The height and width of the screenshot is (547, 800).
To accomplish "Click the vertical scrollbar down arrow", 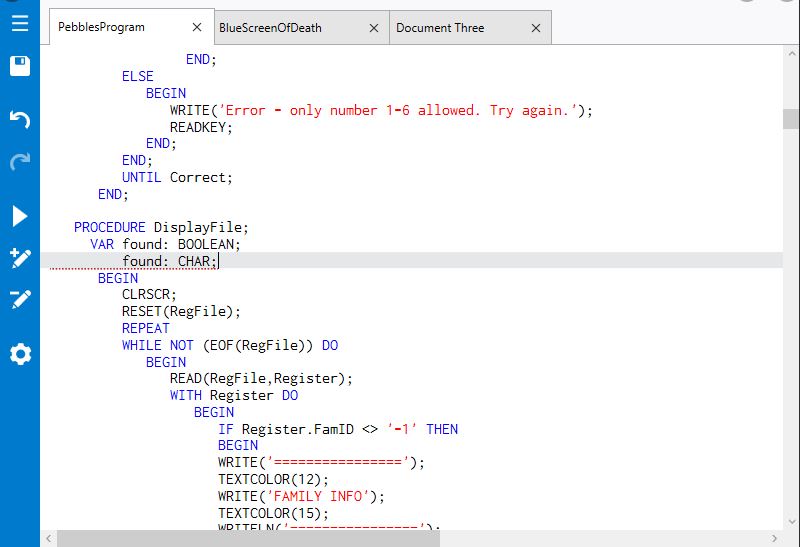I will coord(791,521).
